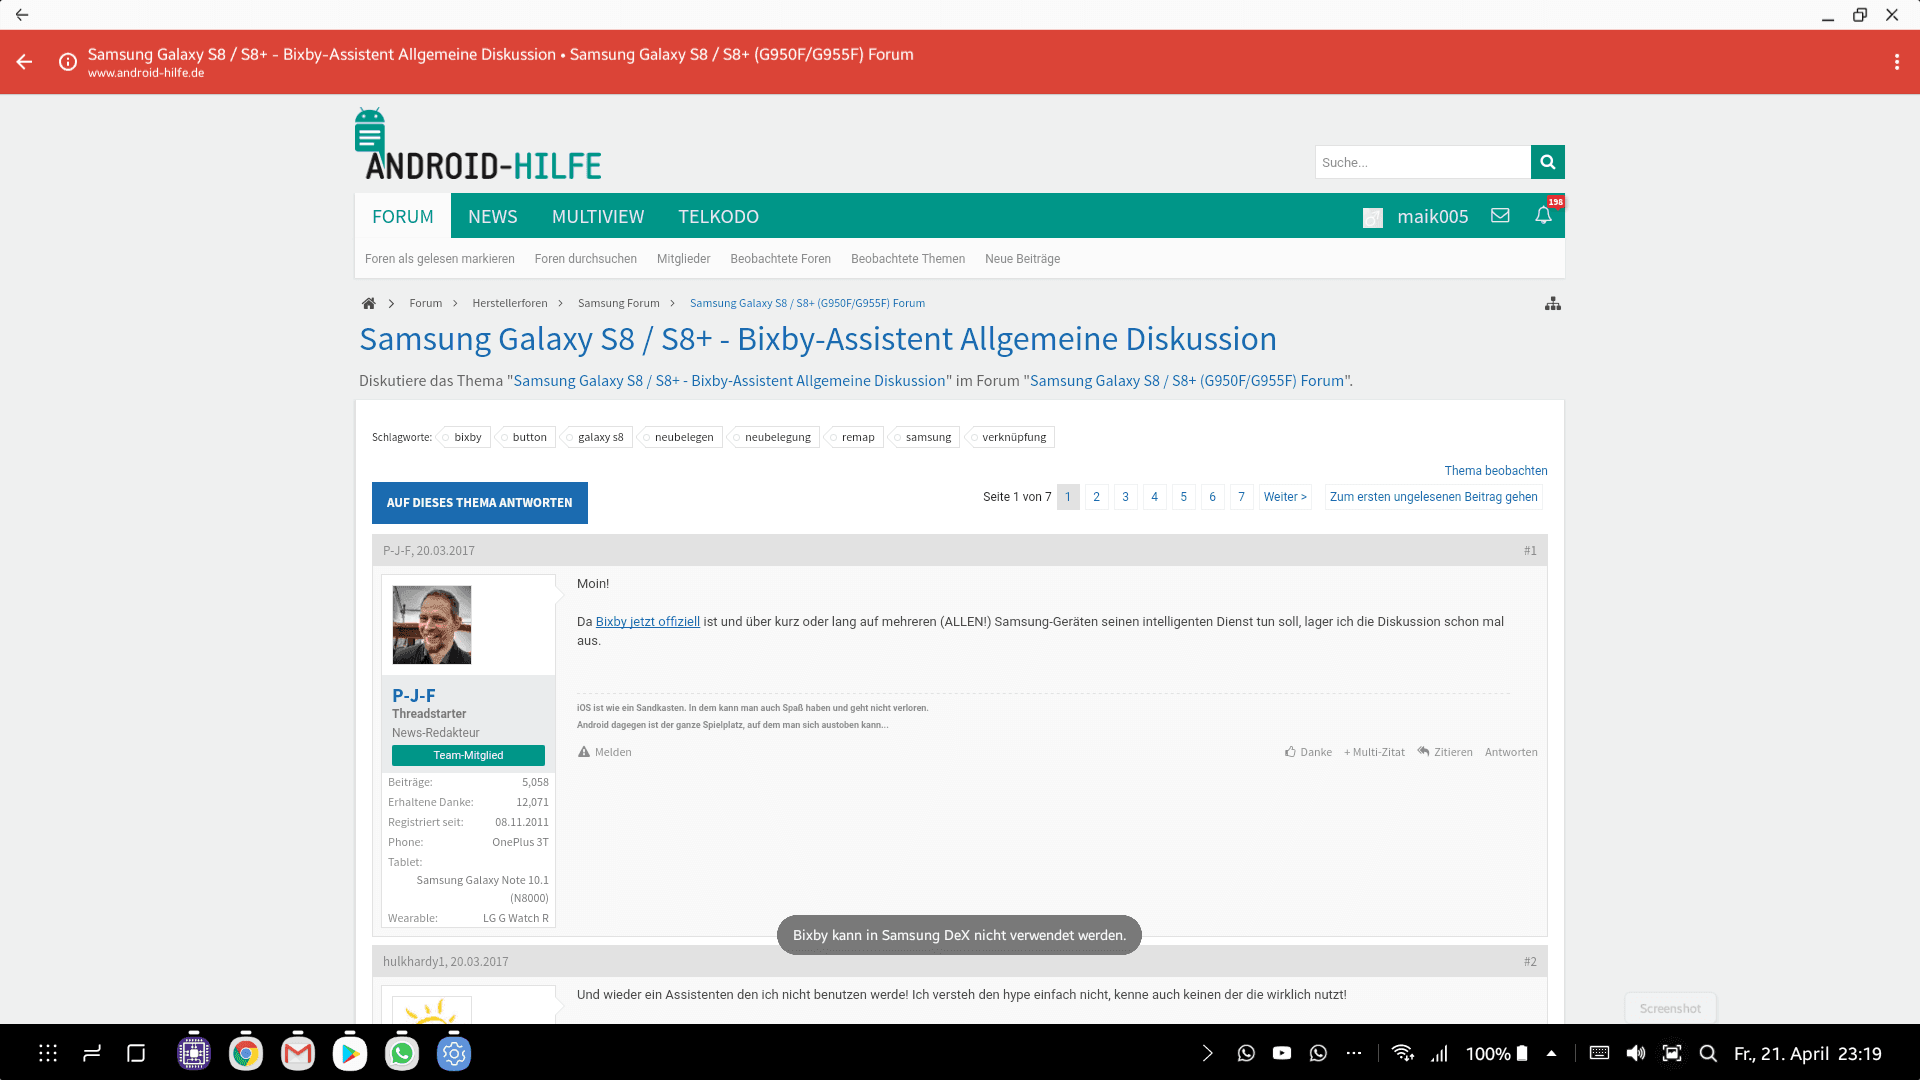The height and width of the screenshot is (1080, 1920).
Task: Go back using red toolbar back arrow
Action: (x=24, y=62)
